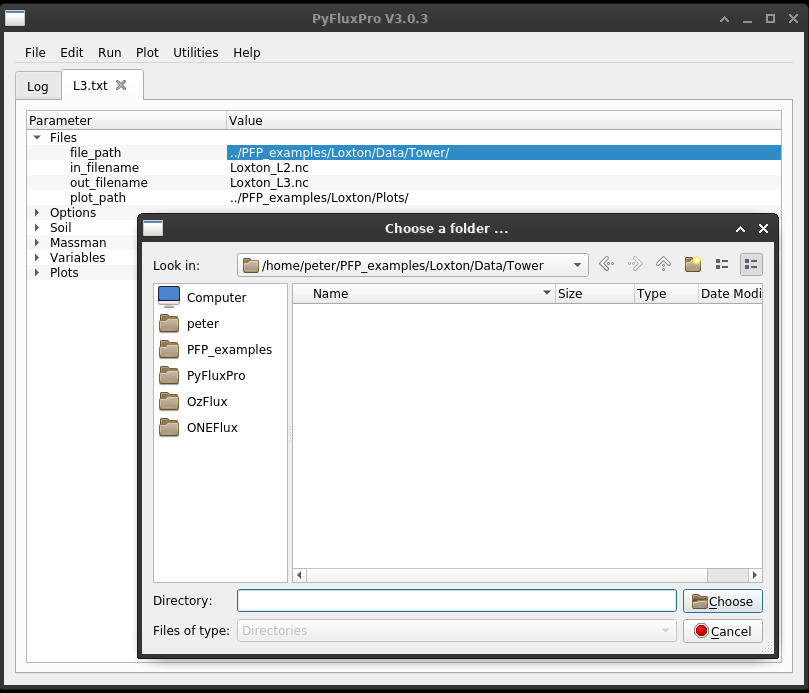The width and height of the screenshot is (809, 693).
Task: Open the File menu
Action: click(35, 53)
